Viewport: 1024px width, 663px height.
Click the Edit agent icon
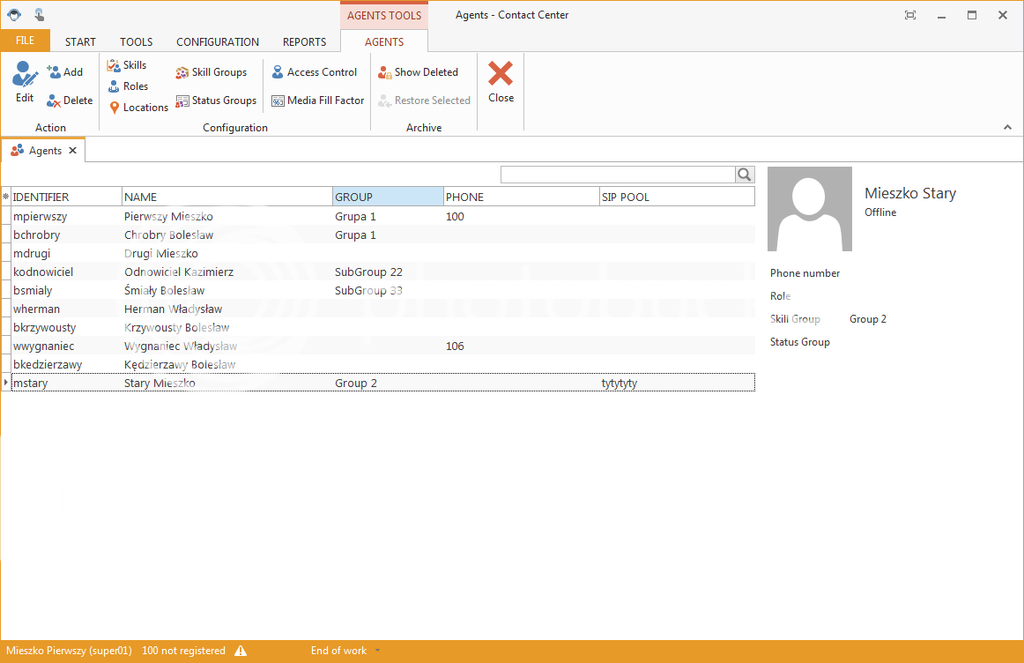[24, 76]
